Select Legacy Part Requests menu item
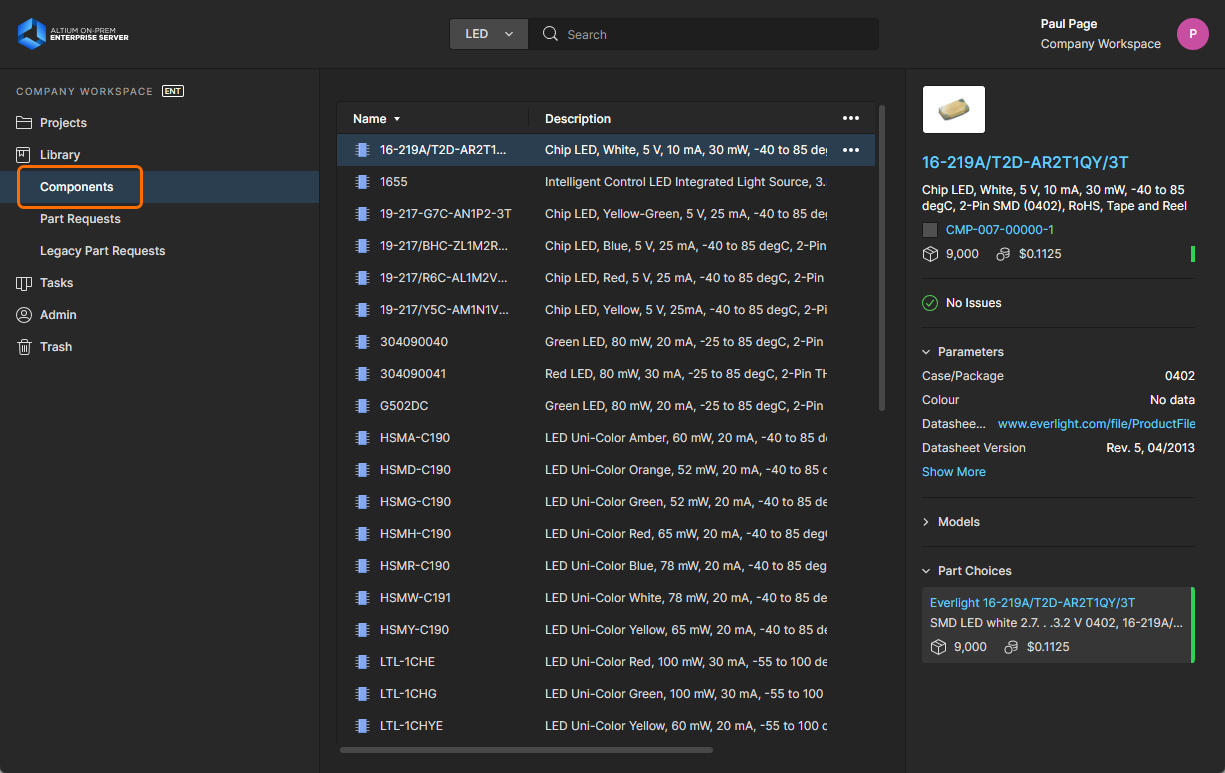The width and height of the screenshot is (1225, 773). point(102,251)
